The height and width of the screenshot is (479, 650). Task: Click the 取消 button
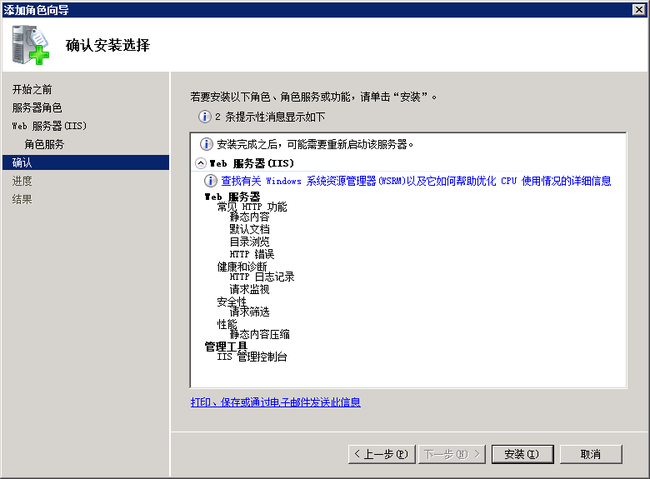click(591, 454)
